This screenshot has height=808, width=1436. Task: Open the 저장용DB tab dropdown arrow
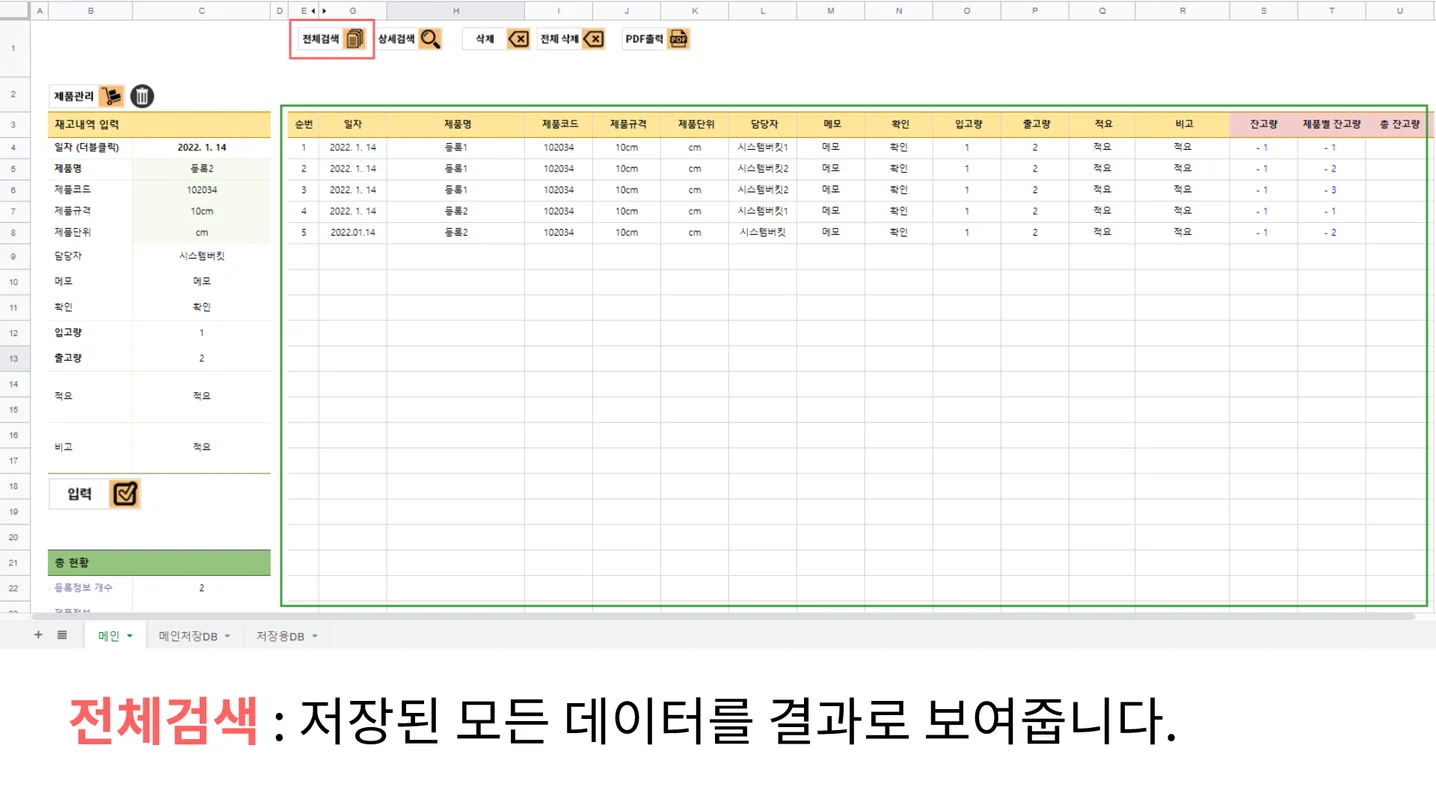click(x=315, y=636)
